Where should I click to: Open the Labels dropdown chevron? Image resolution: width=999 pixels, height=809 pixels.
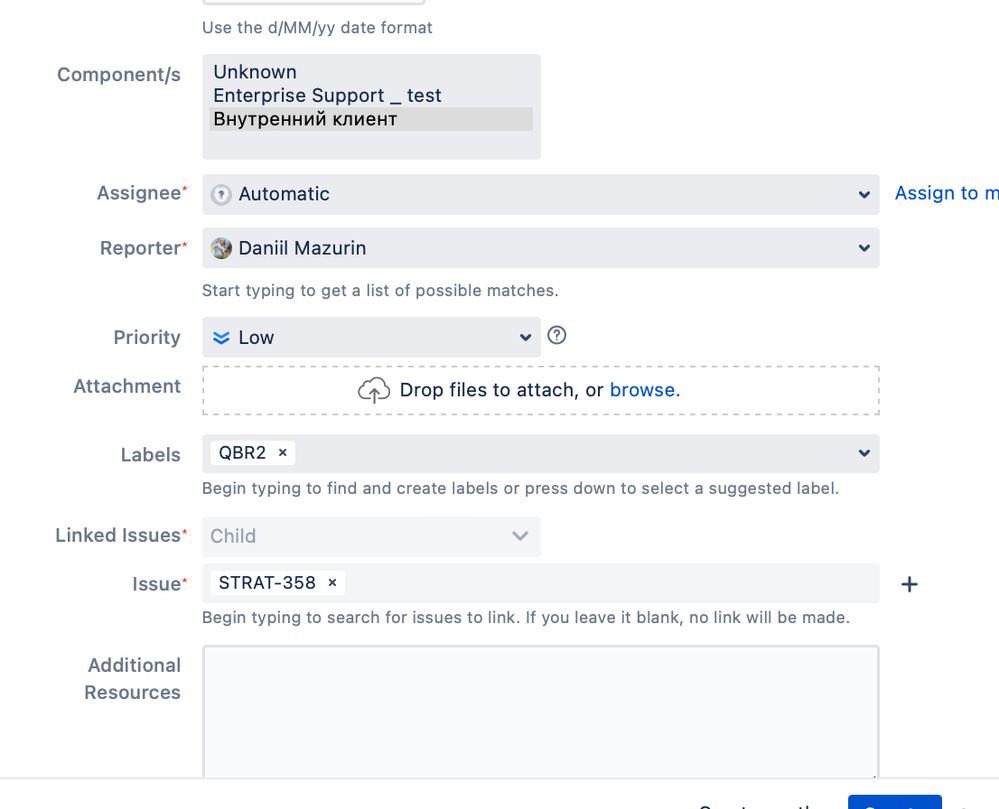(864, 453)
